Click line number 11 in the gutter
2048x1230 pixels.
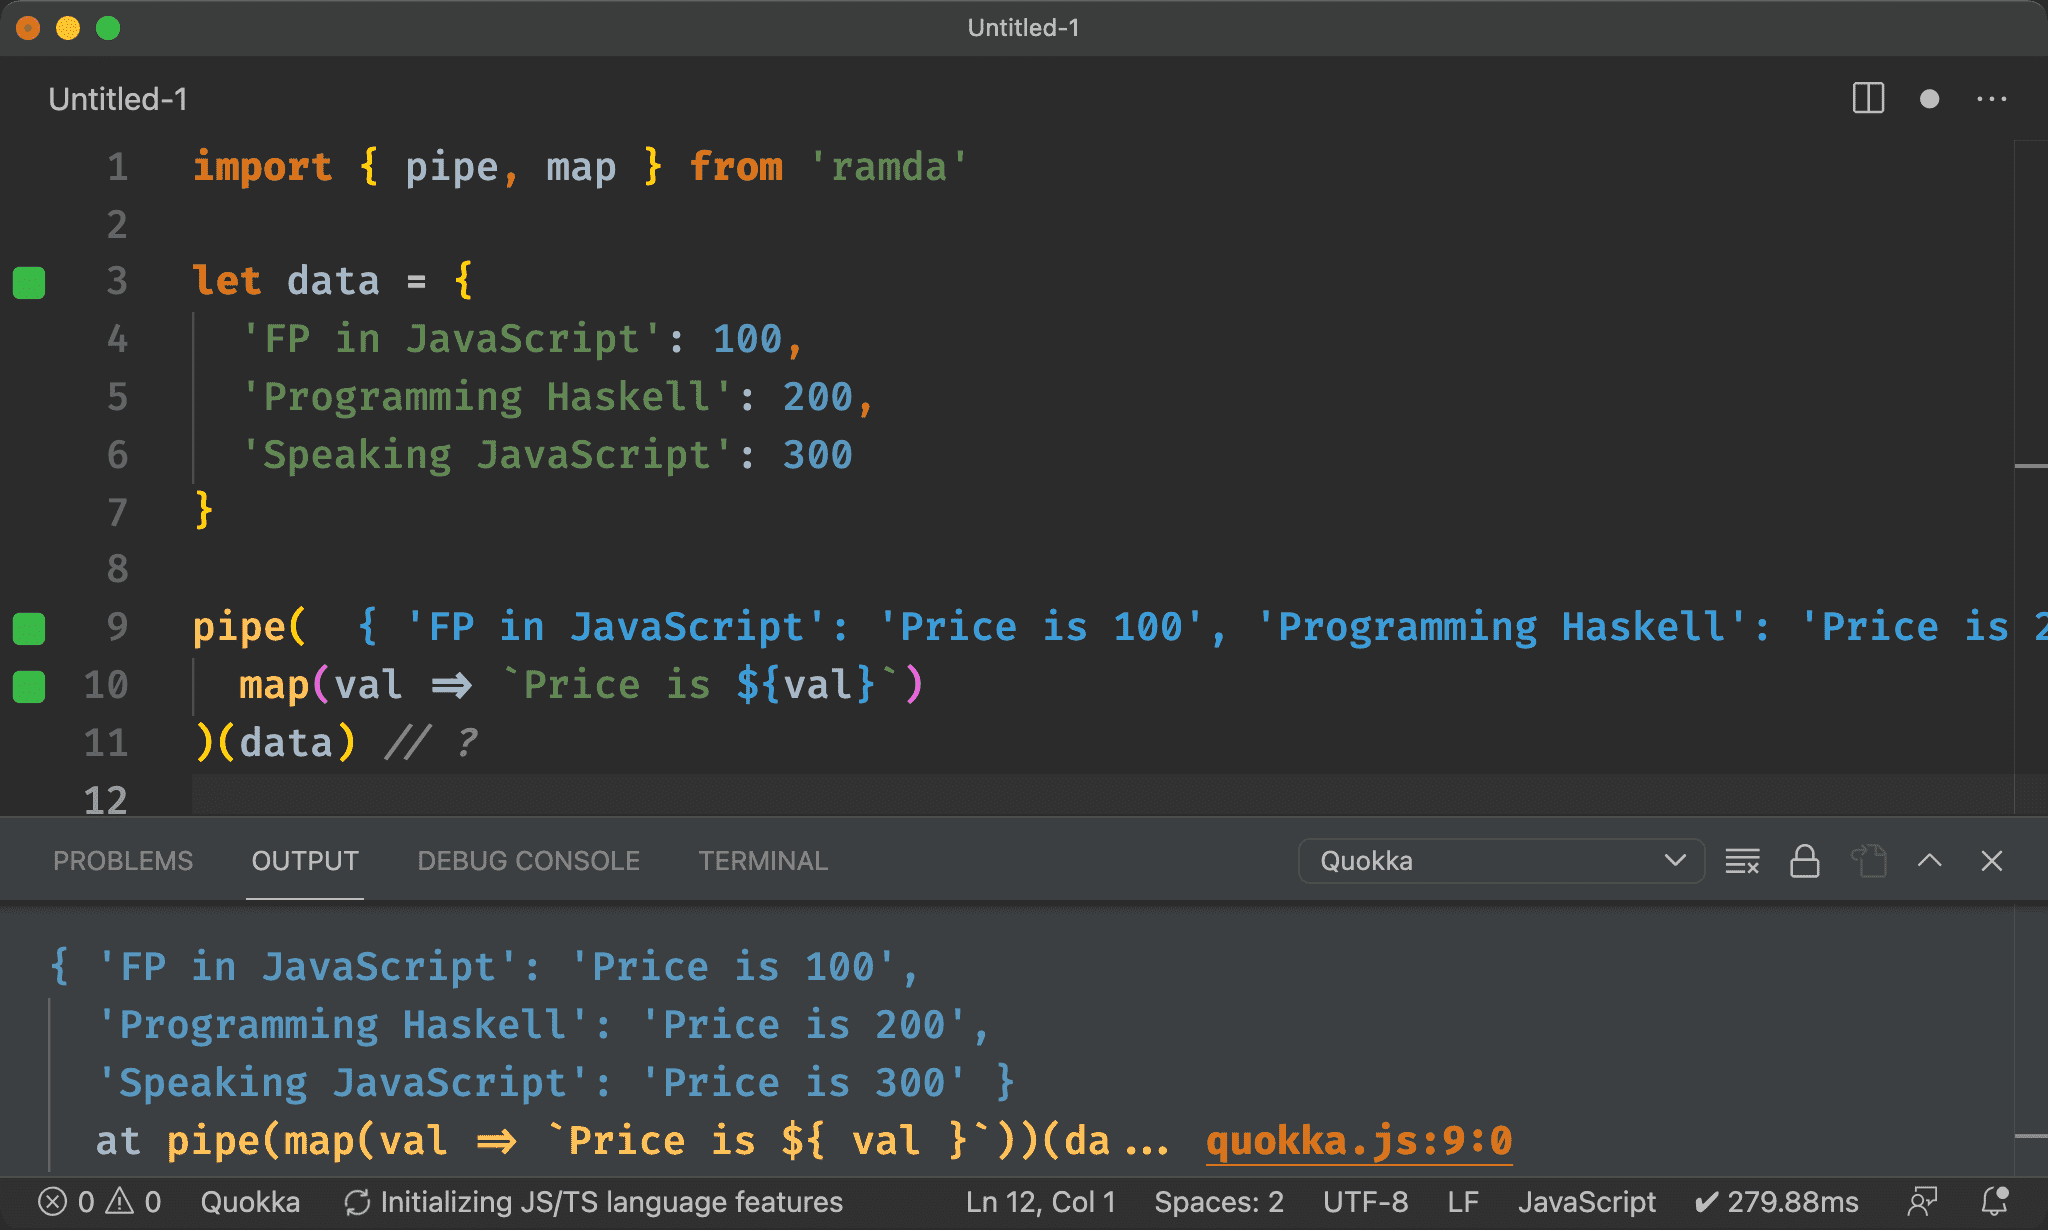tap(106, 743)
